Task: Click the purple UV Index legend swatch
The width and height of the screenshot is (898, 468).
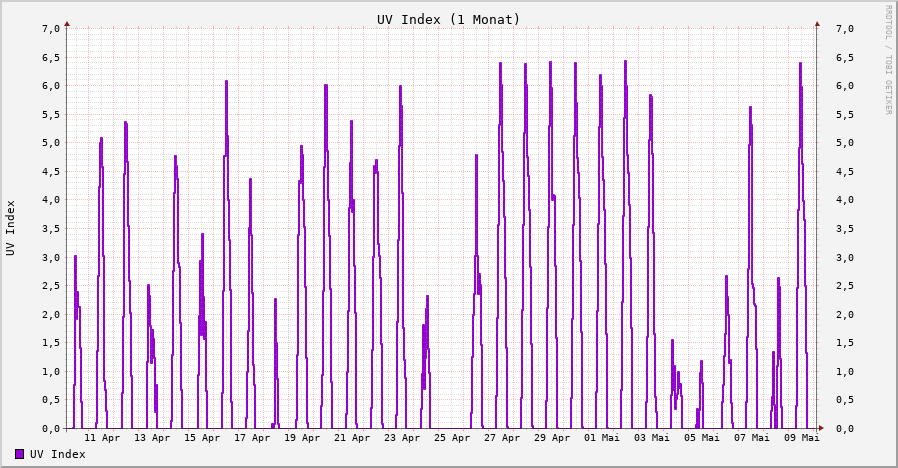Action: coord(19,454)
